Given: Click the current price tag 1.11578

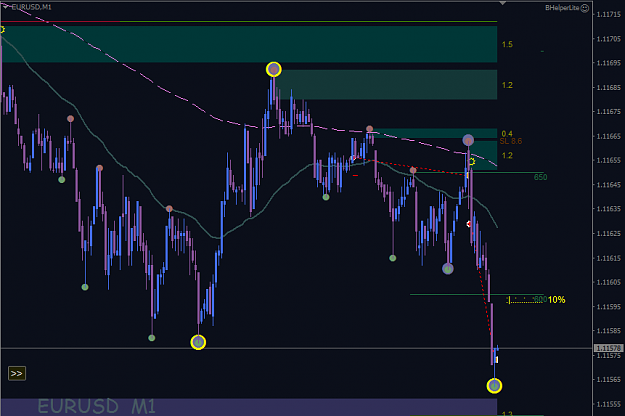Looking at the screenshot, I should pyautogui.click(x=608, y=348).
